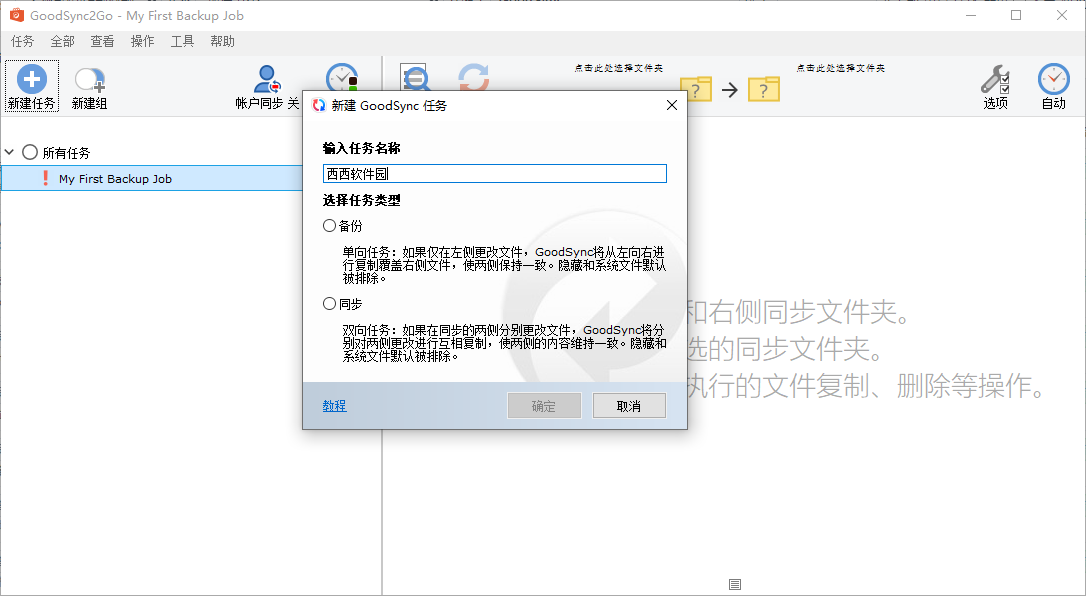Click the analyze magnifier icon in toolbar
Screen dimensions: 1086x596
coord(416,78)
